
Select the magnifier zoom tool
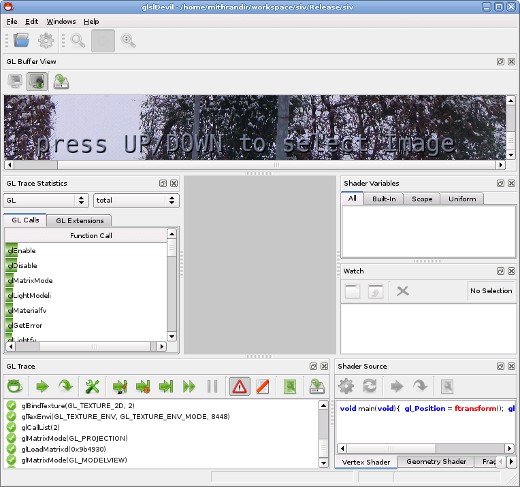click(x=78, y=40)
